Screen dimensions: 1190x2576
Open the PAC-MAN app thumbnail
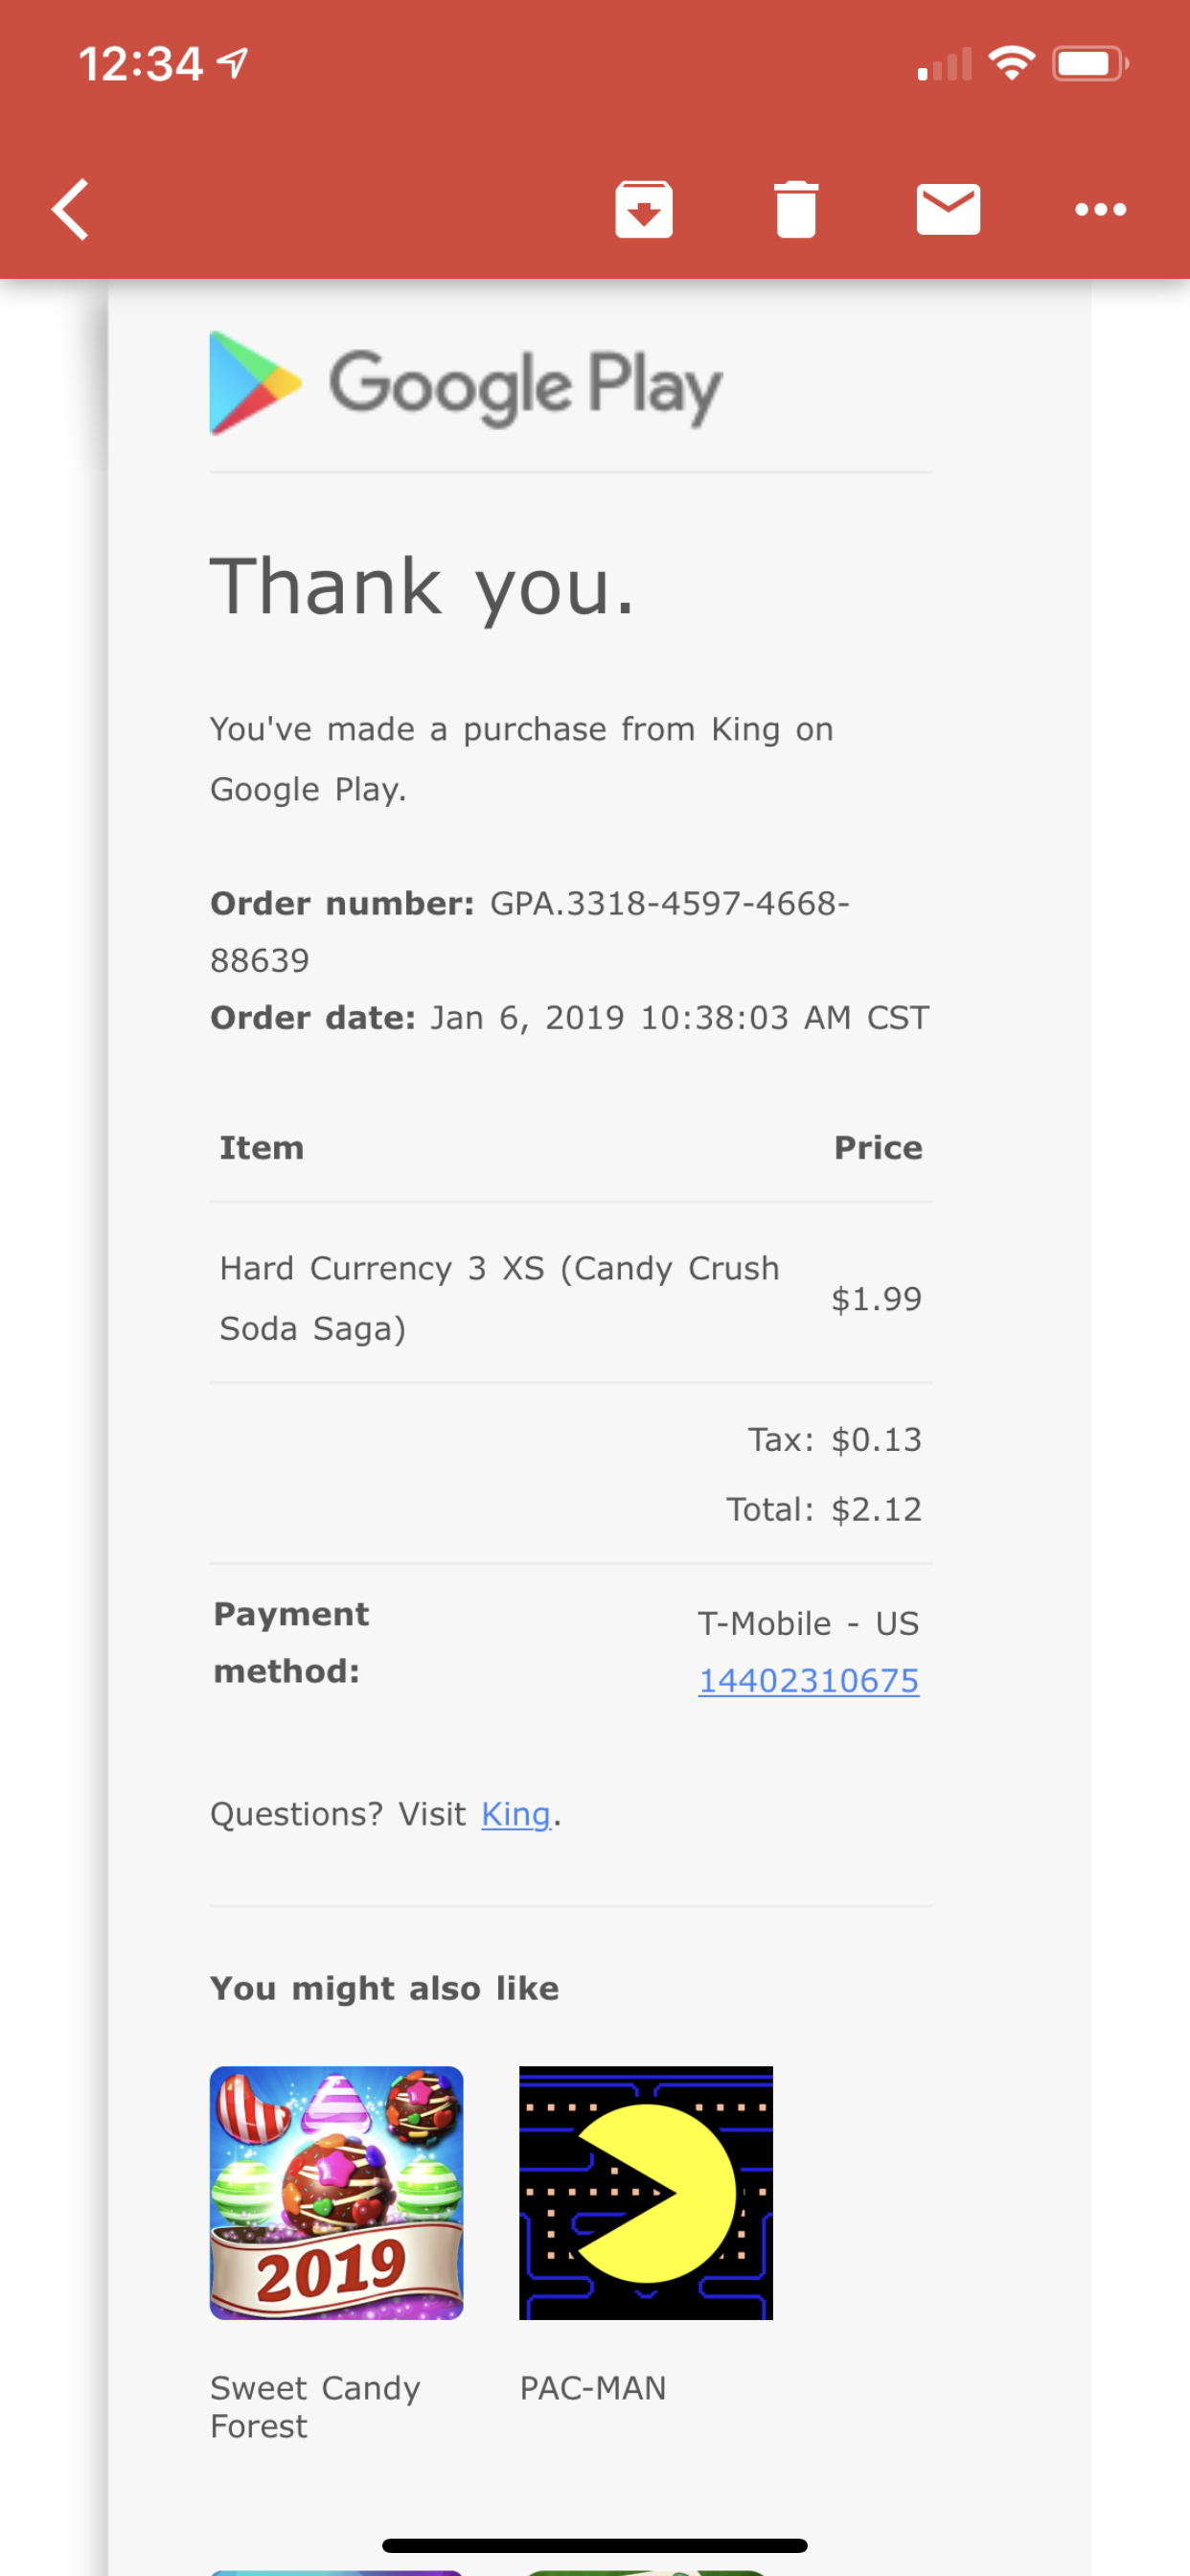tap(646, 2193)
